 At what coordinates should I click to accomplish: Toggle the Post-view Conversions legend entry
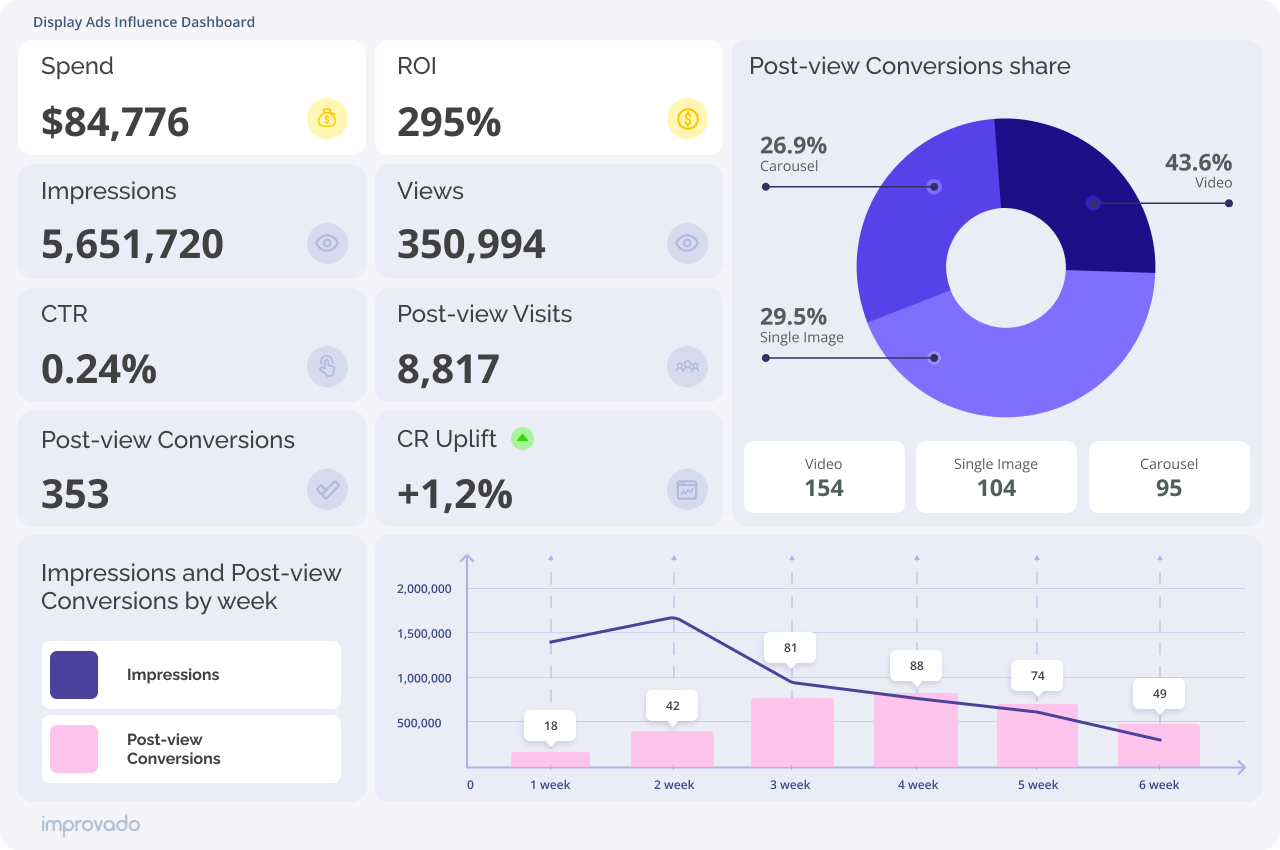click(x=191, y=749)
